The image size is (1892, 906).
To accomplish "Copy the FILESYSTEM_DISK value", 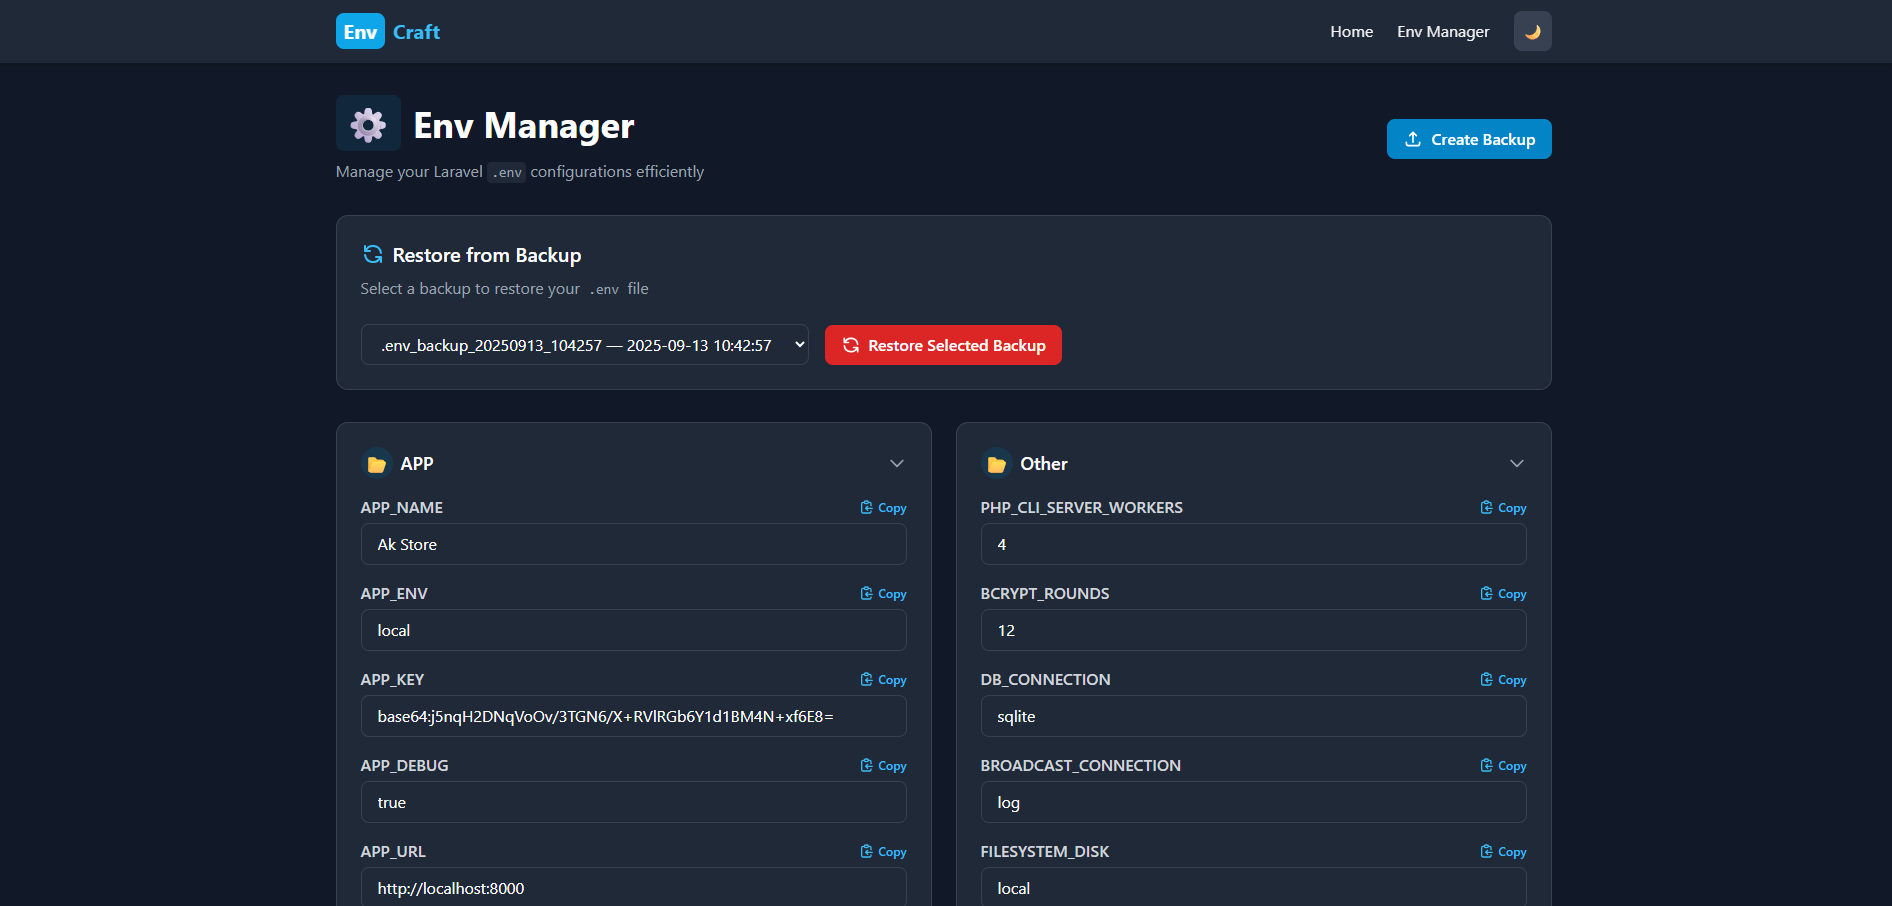I will (1502, 851).
